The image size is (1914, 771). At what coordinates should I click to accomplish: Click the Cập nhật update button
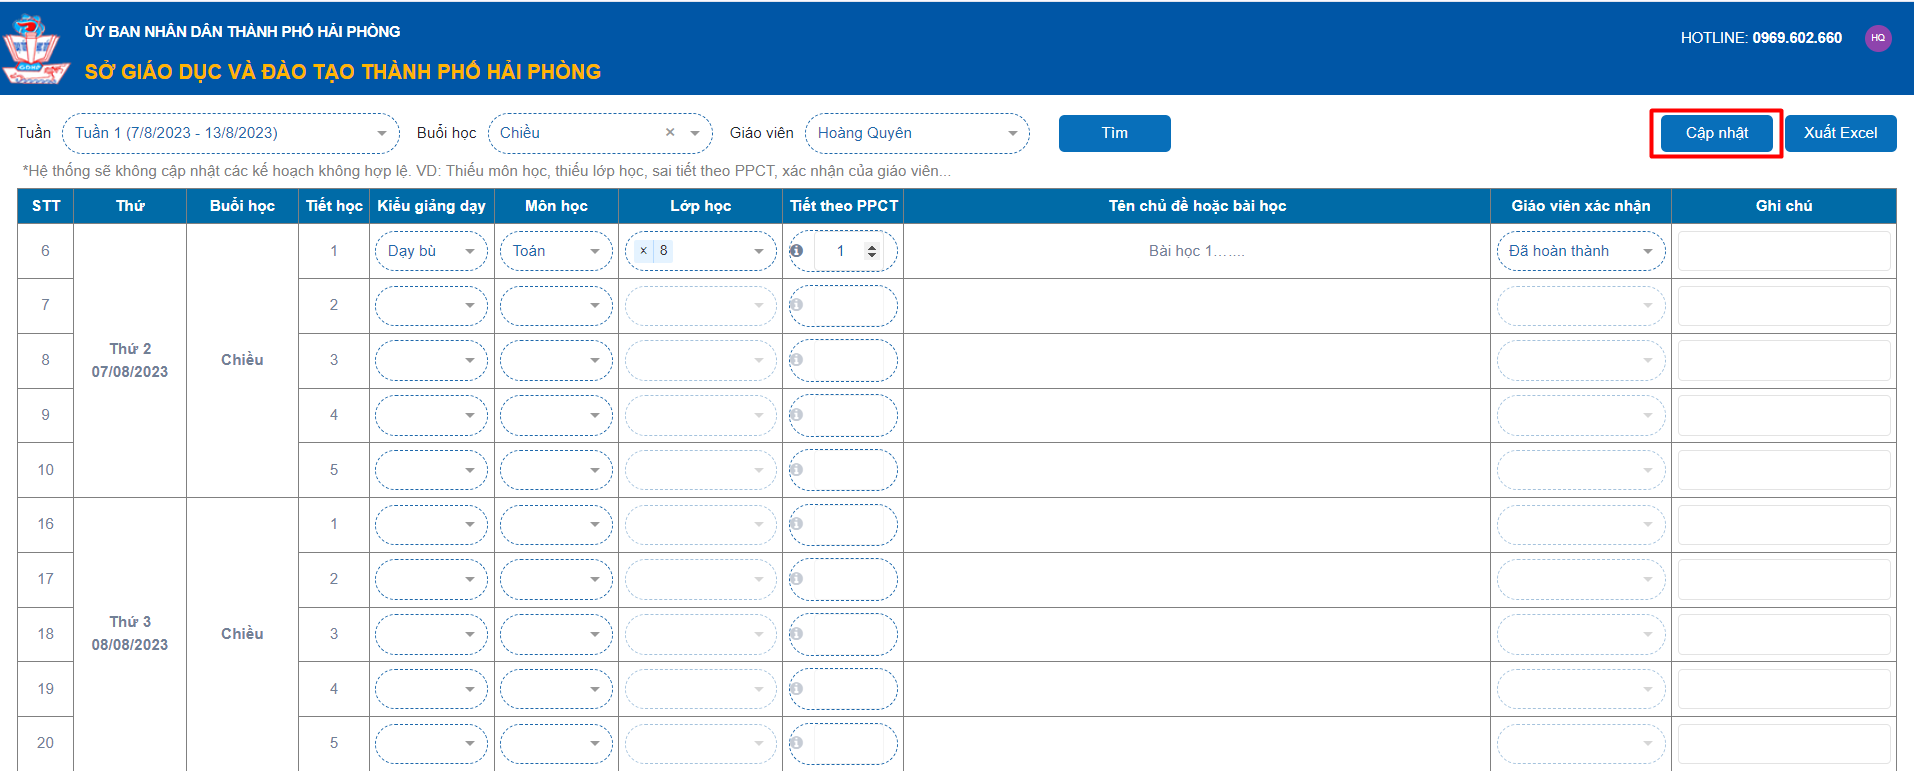click(x=1716, y=133)
